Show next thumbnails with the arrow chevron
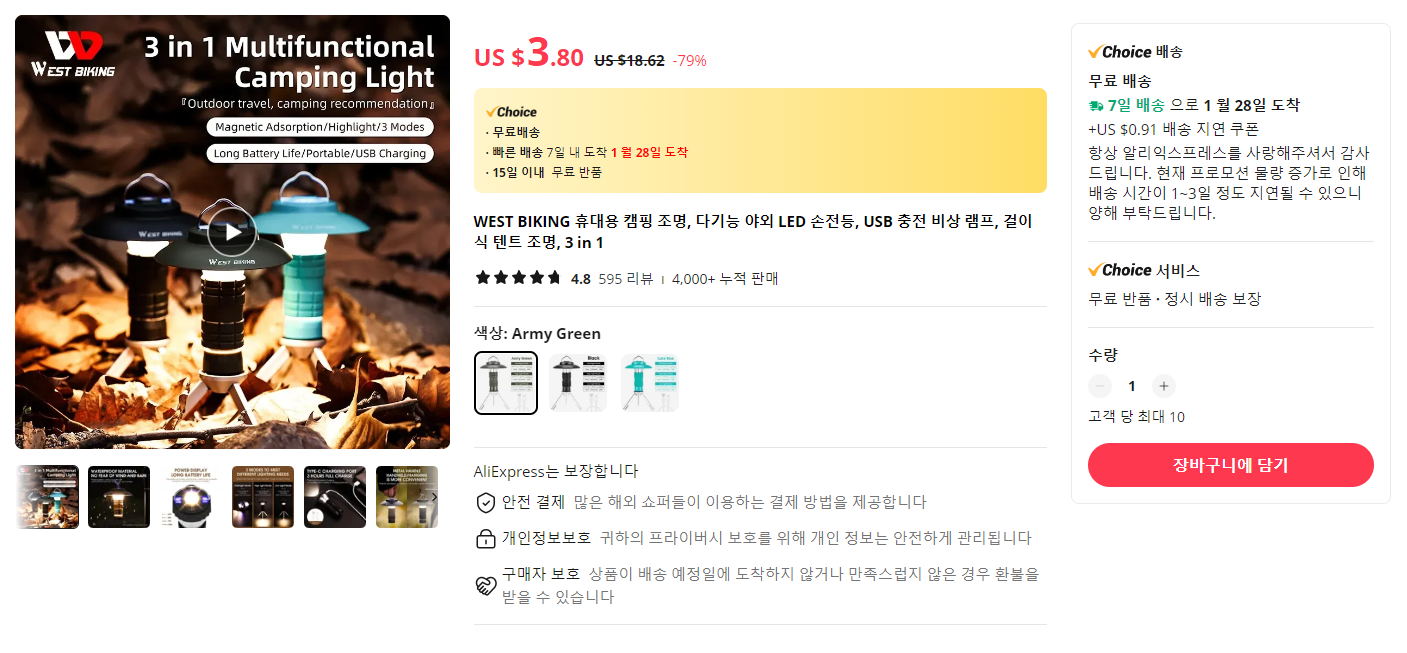 pos(433,497)
